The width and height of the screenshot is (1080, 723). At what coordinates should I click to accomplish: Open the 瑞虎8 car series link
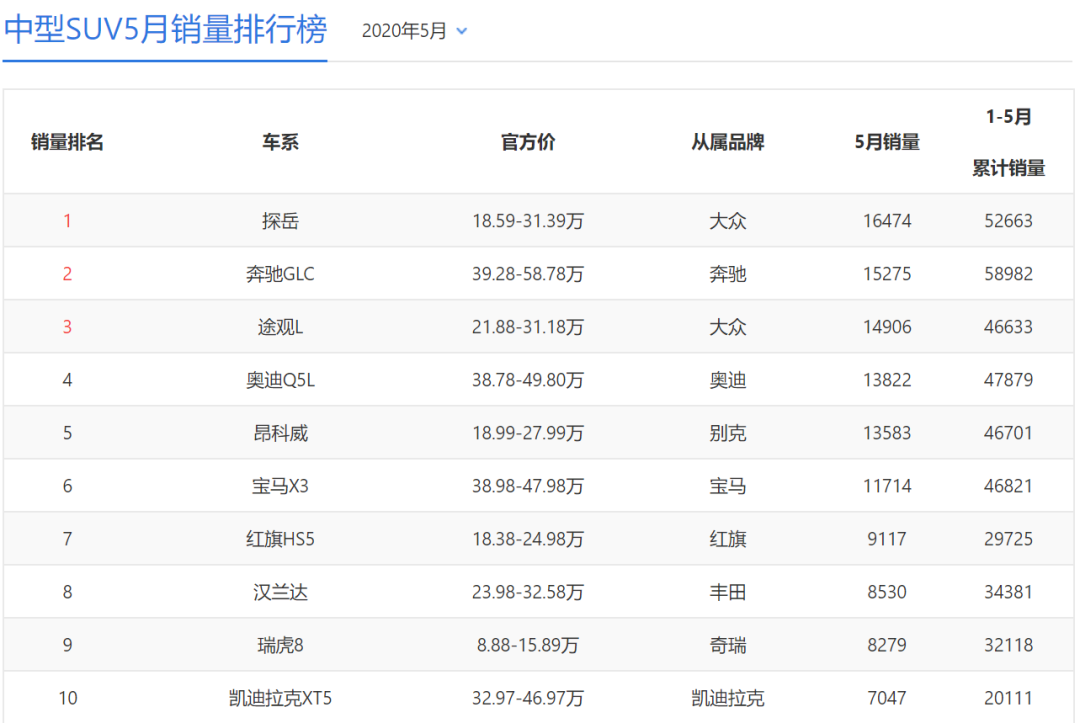280,645
